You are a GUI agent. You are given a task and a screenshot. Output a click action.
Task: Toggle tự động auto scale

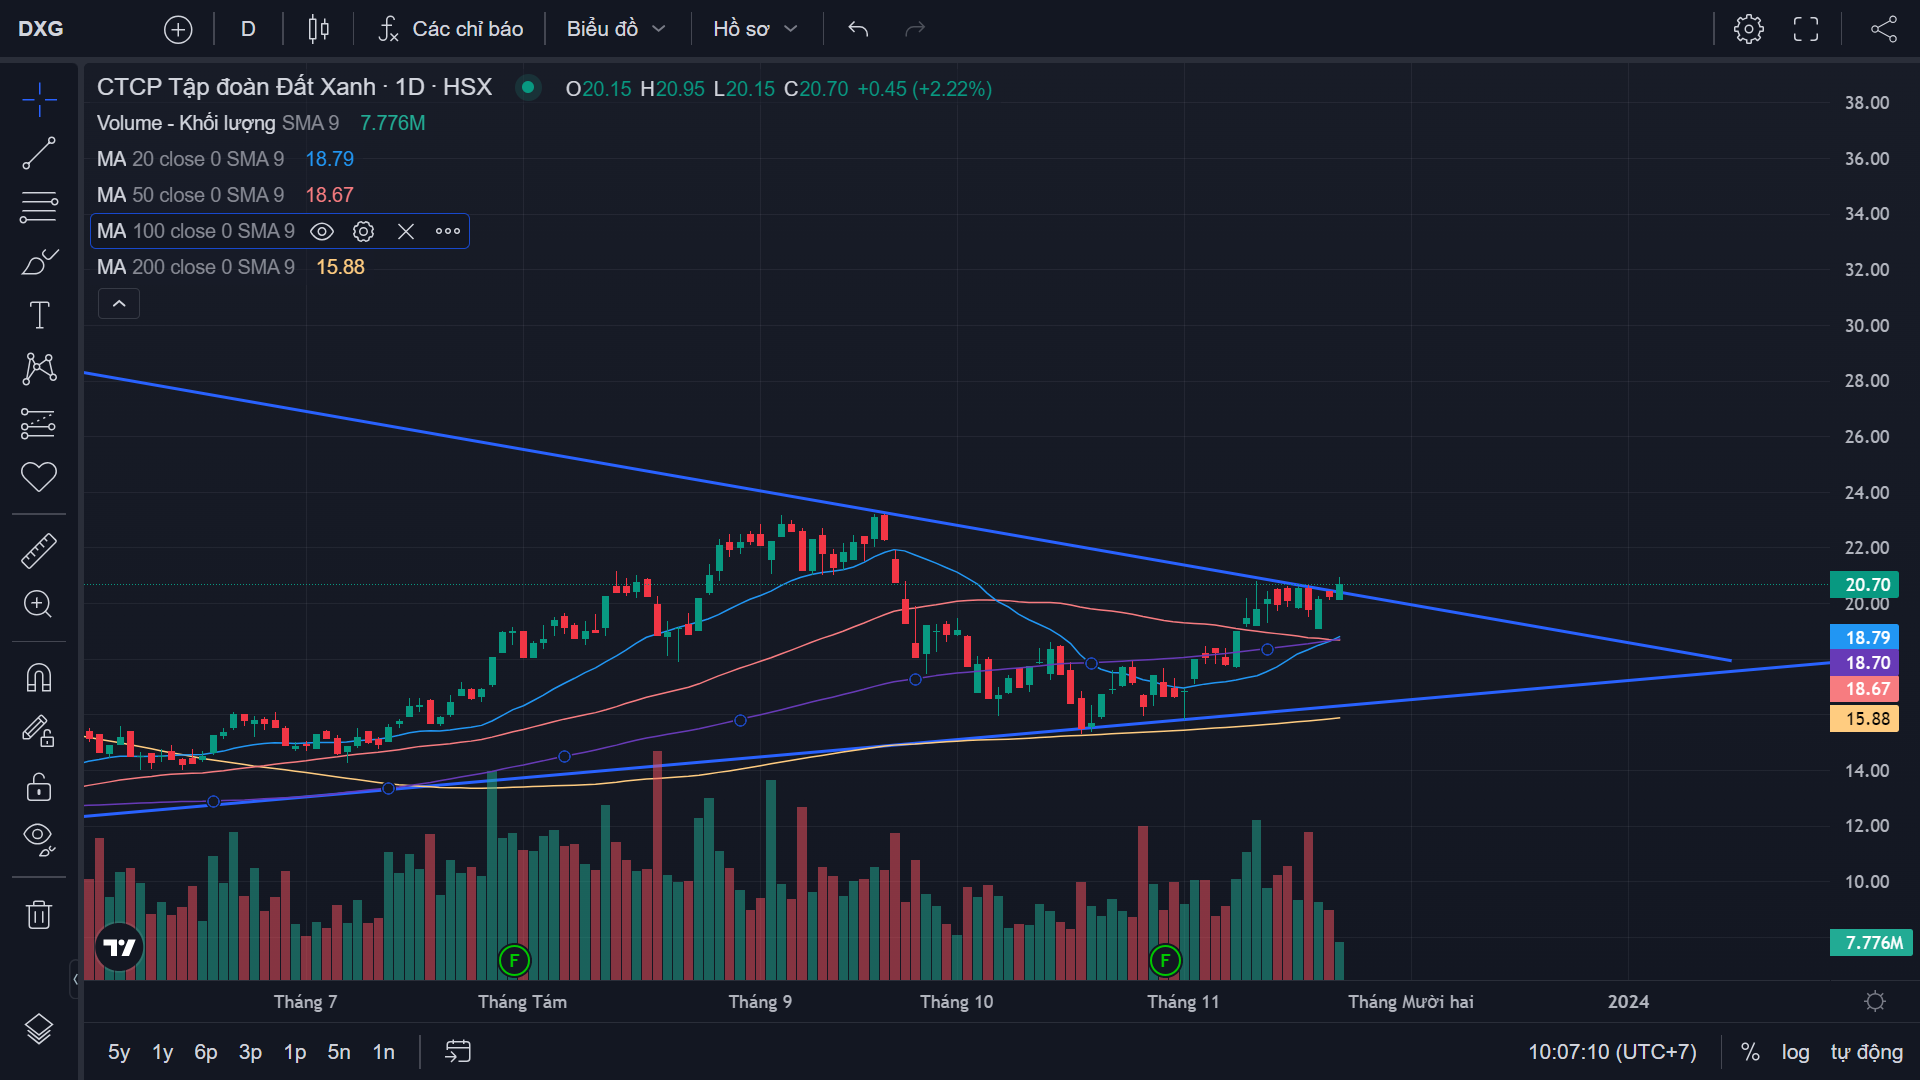pyautogui.click(x=1866, y=1052)
